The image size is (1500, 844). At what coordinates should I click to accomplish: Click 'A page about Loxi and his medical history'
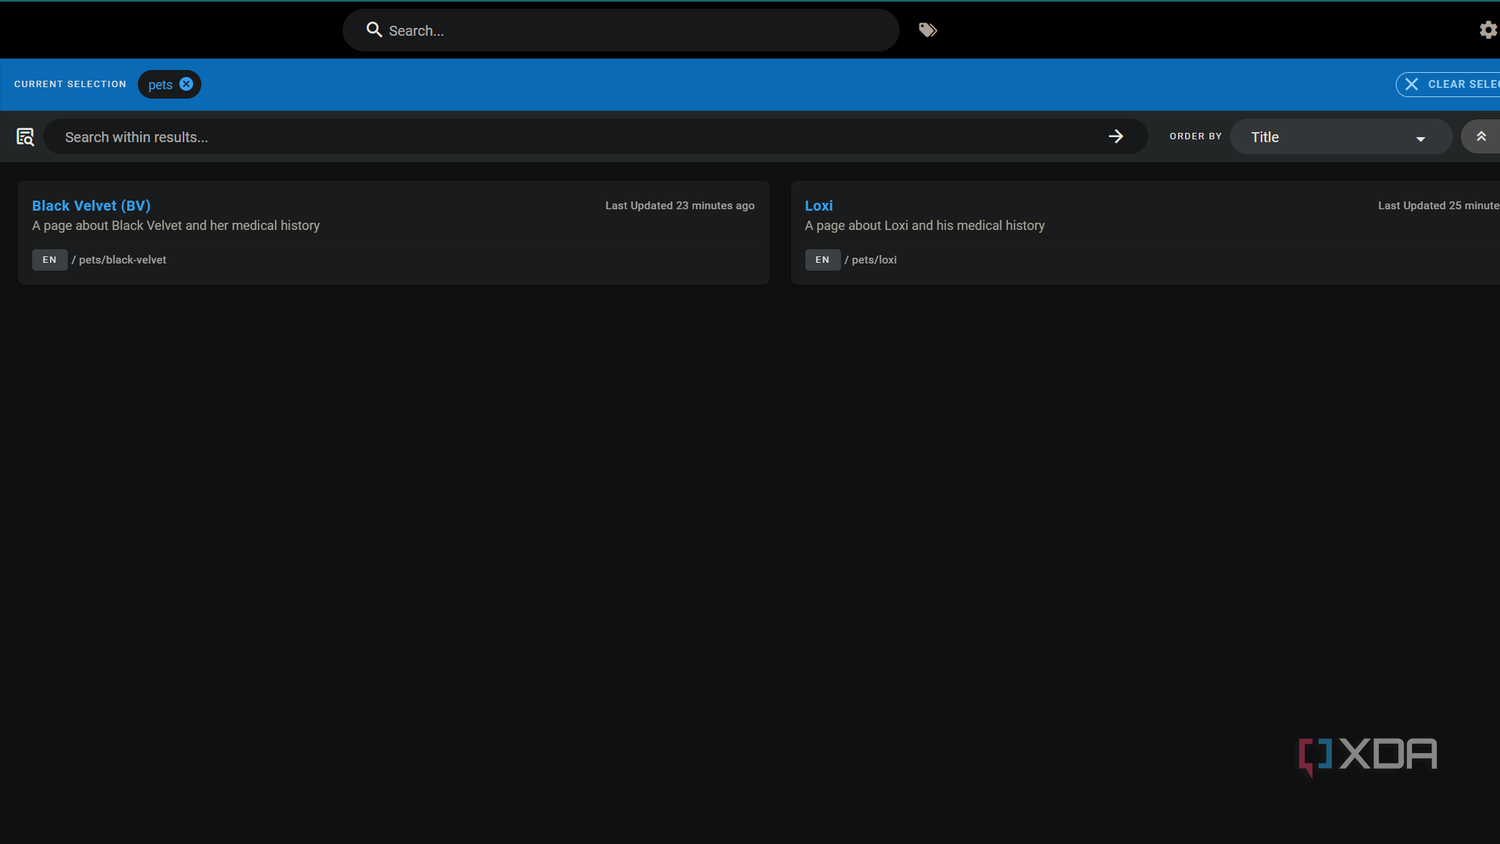point(925,226)
